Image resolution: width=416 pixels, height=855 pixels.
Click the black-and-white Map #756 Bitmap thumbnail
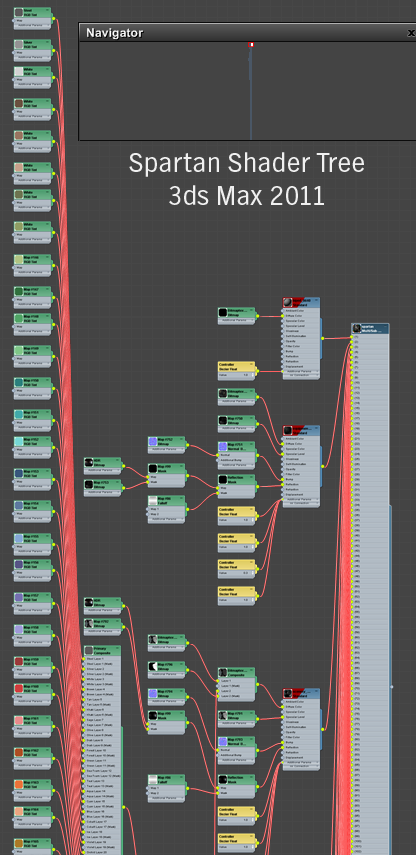pyautogui.click(x=153, y=666)
